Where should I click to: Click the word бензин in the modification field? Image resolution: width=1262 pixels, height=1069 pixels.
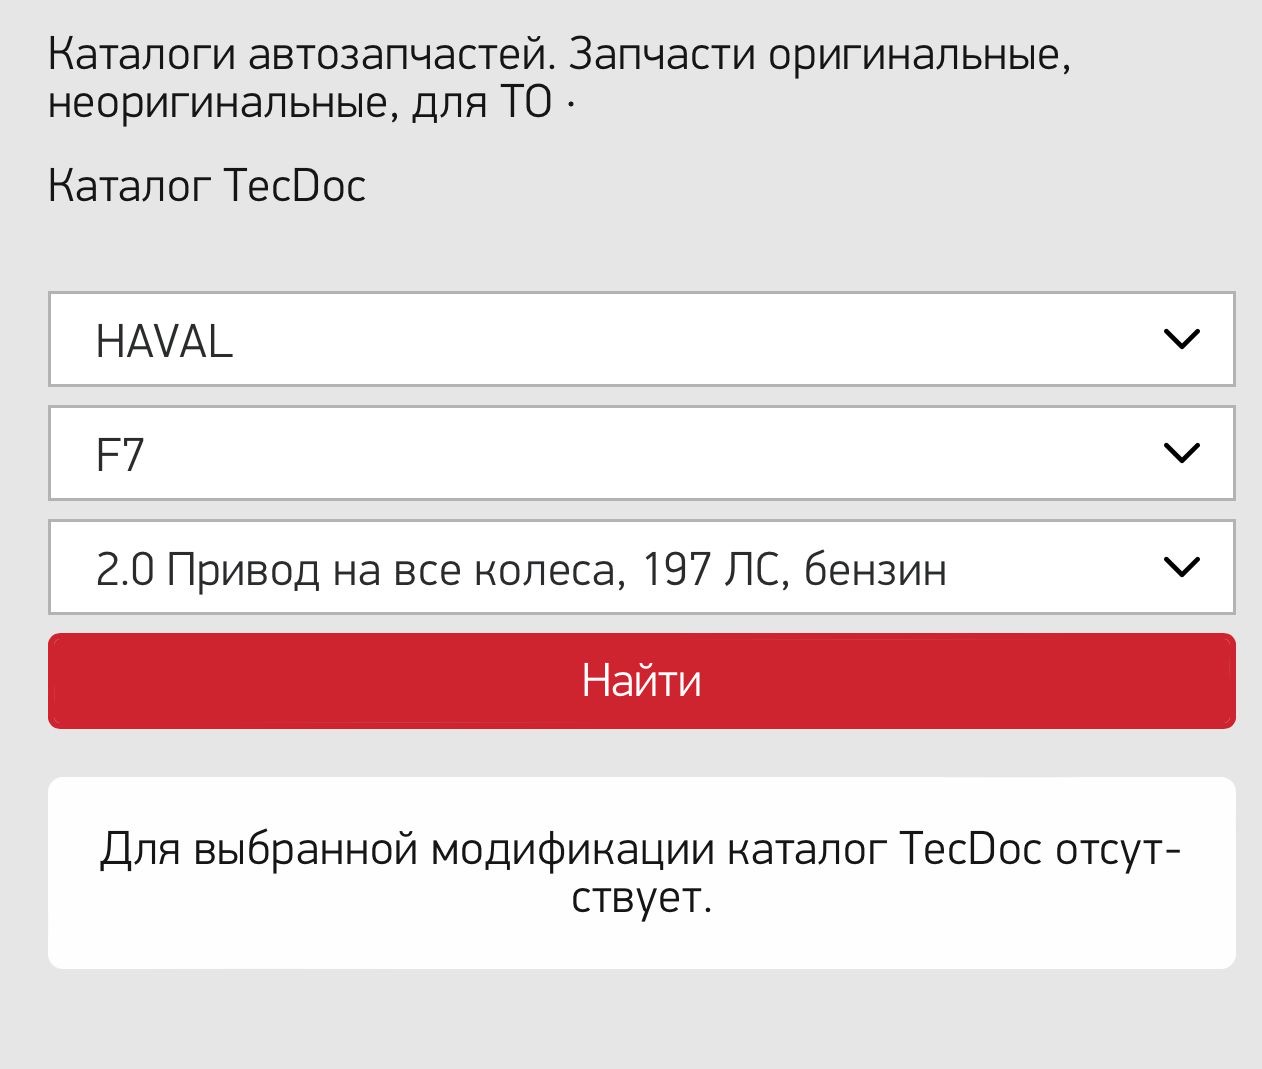click(x=875, y=570)
